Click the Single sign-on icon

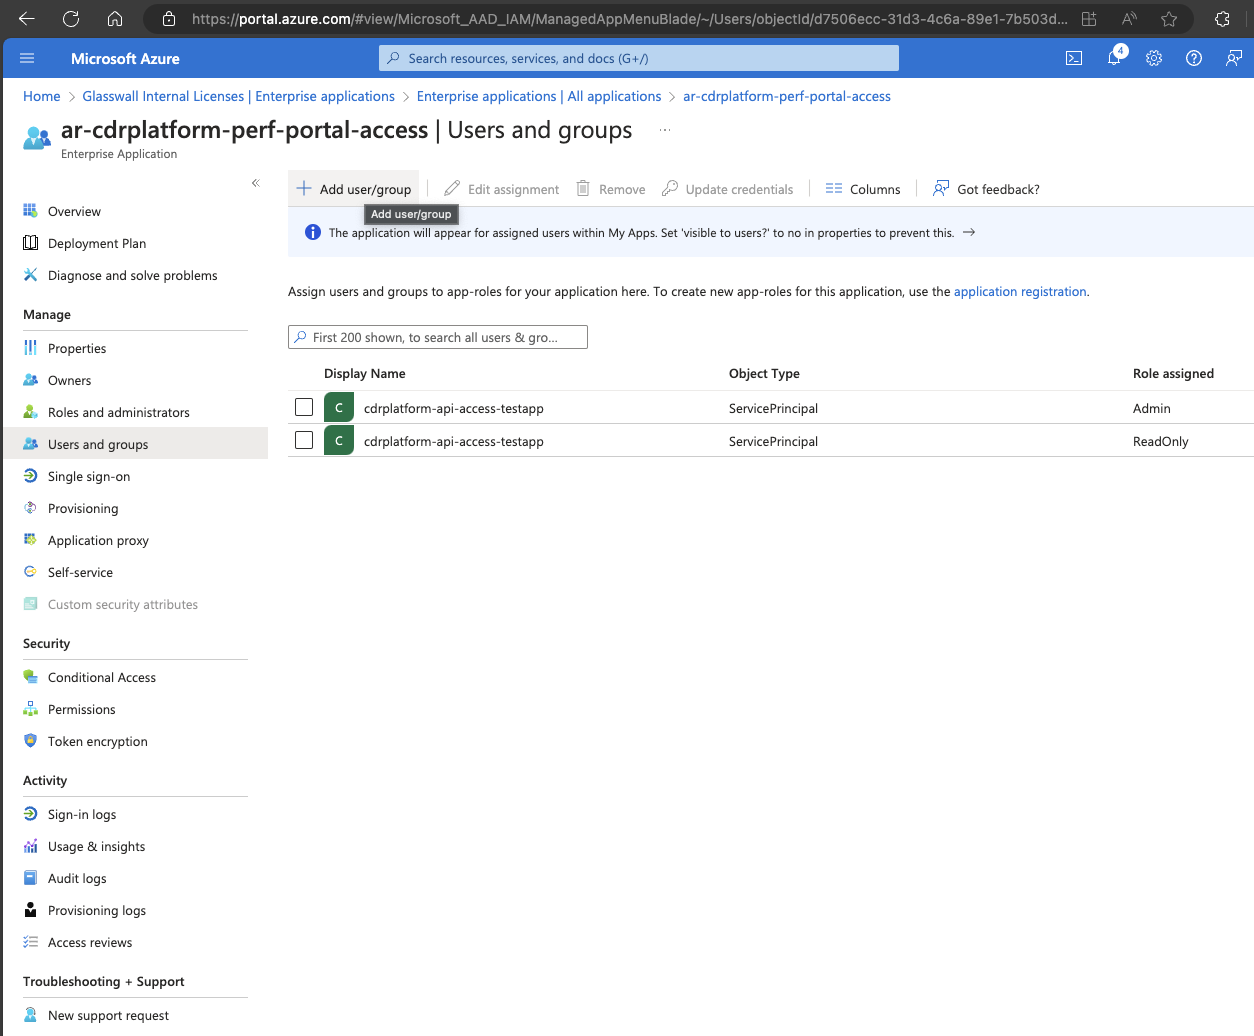click(x=30, y=476)
